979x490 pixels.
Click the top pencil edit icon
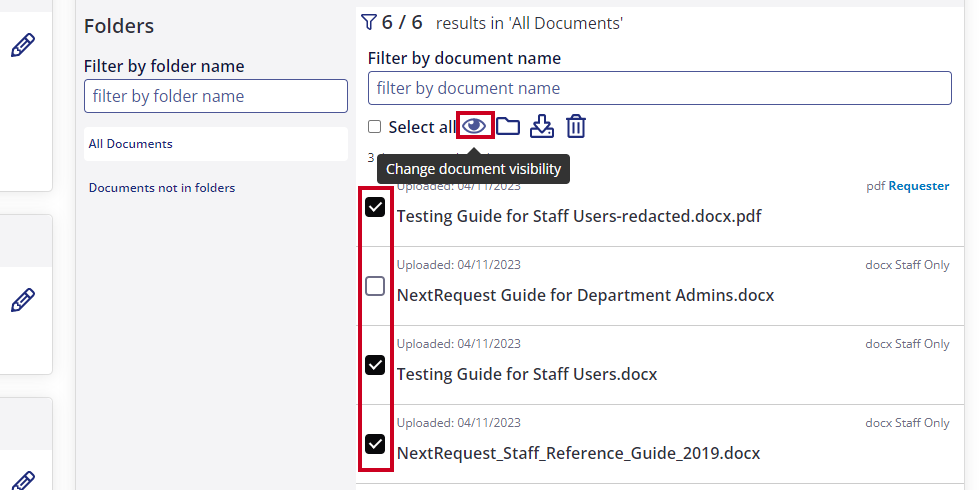pyautogui.click(x=23, y=46)
